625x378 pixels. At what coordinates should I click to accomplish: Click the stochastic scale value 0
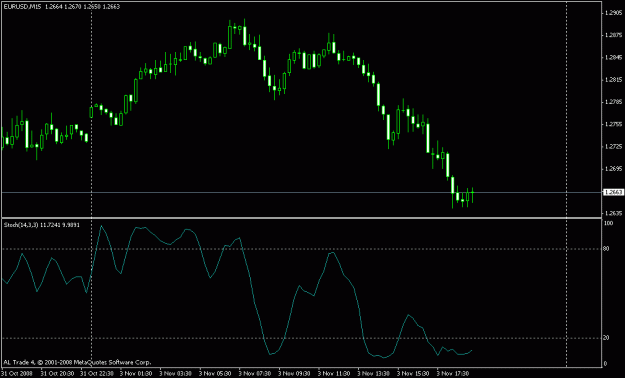605,364
